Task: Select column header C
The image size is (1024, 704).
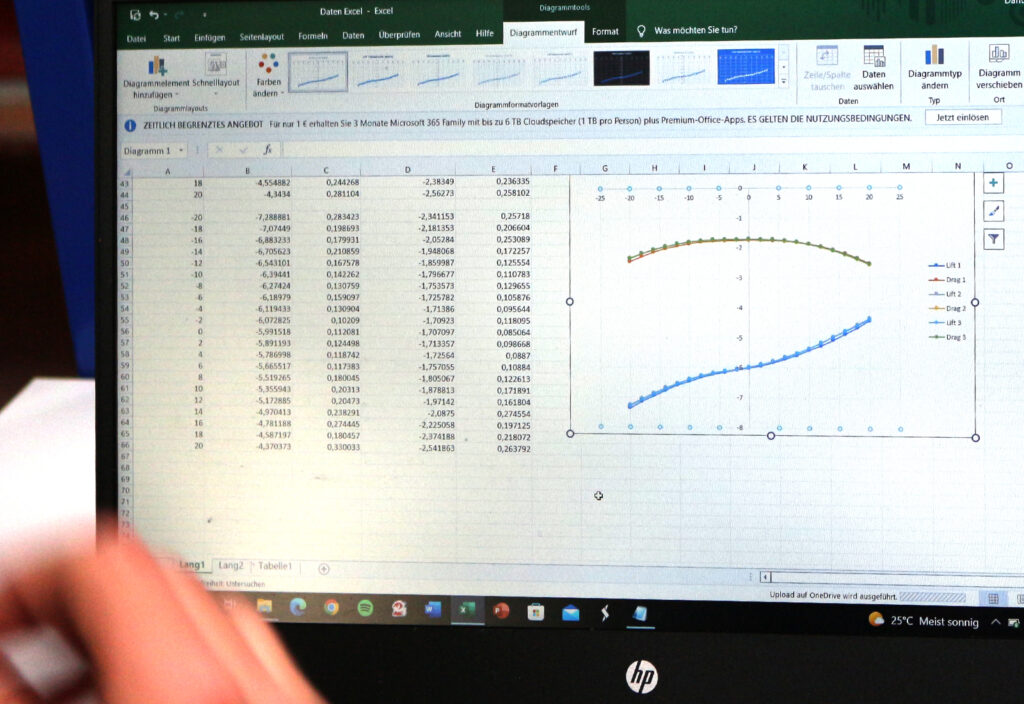Action: coord(326,170)
